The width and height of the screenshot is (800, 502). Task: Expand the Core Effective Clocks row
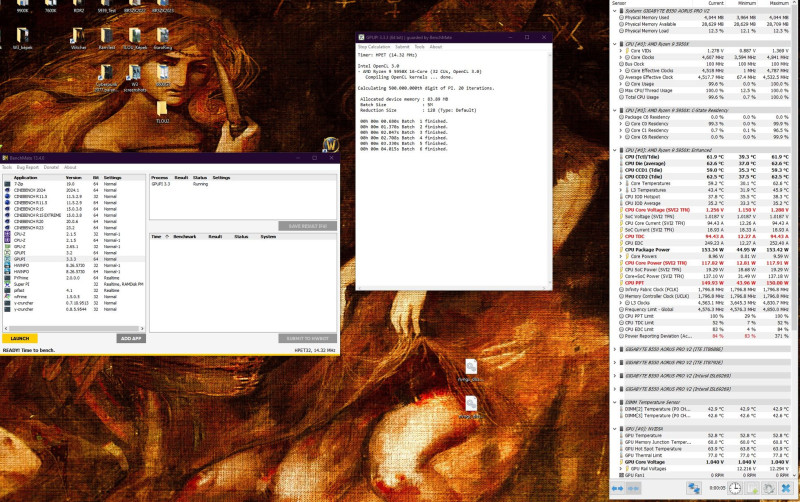click(621, 70)
